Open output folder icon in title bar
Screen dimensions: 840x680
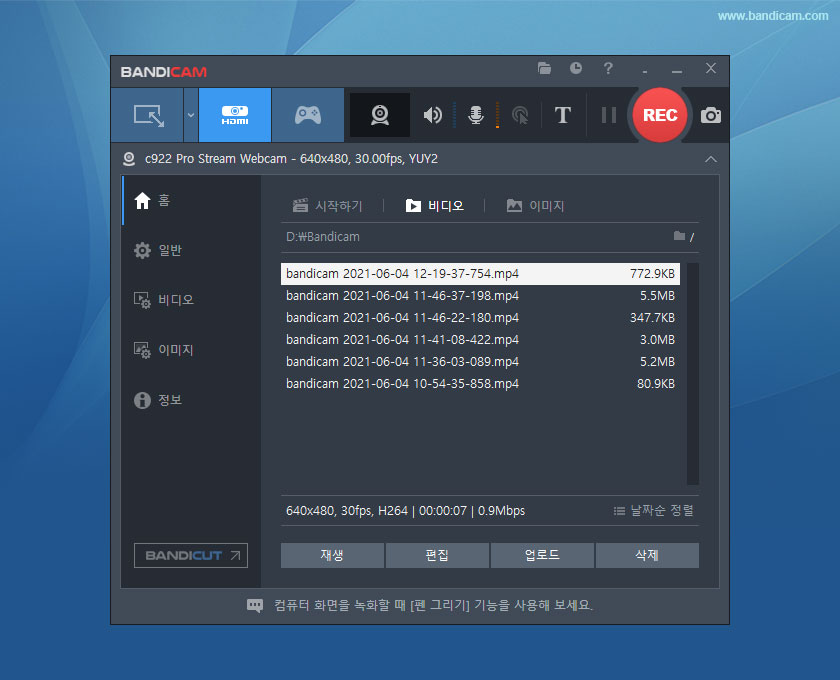coord(544,68)
